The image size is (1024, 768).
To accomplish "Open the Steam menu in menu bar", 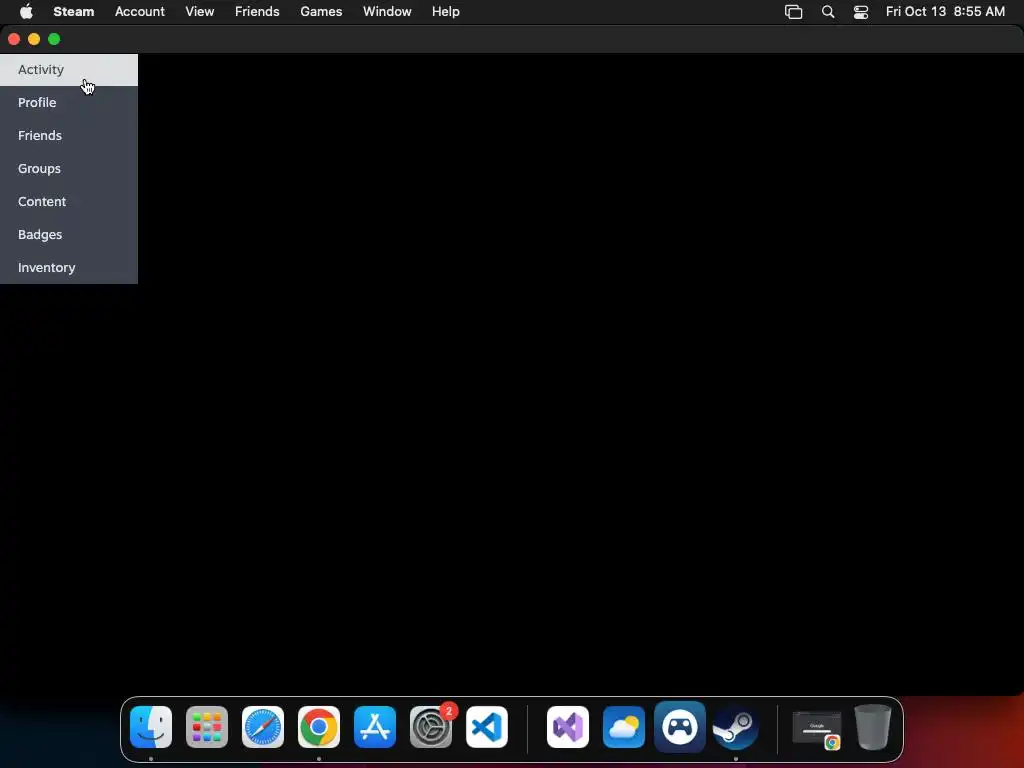I will [74, 12].
